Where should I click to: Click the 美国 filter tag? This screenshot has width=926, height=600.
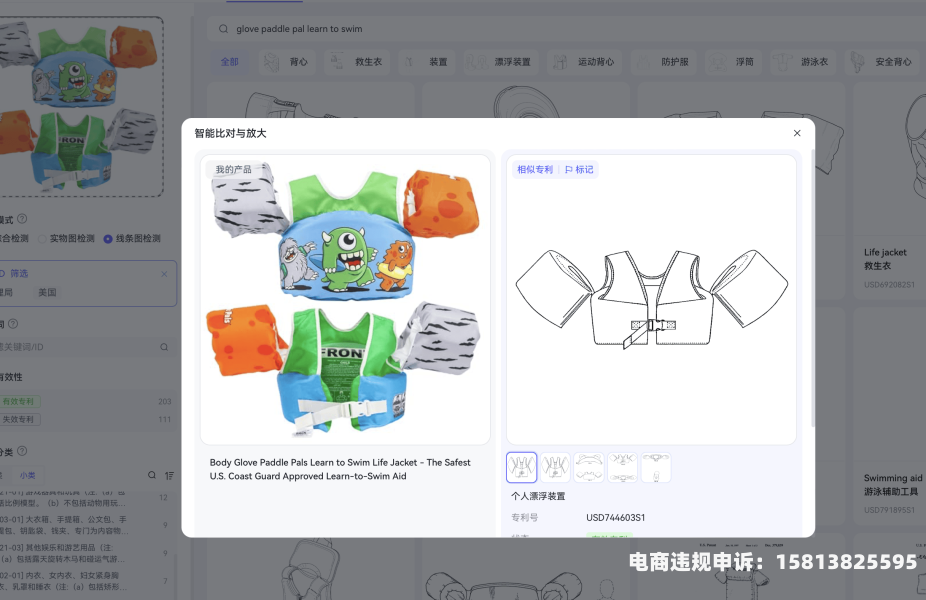point(47,292)
